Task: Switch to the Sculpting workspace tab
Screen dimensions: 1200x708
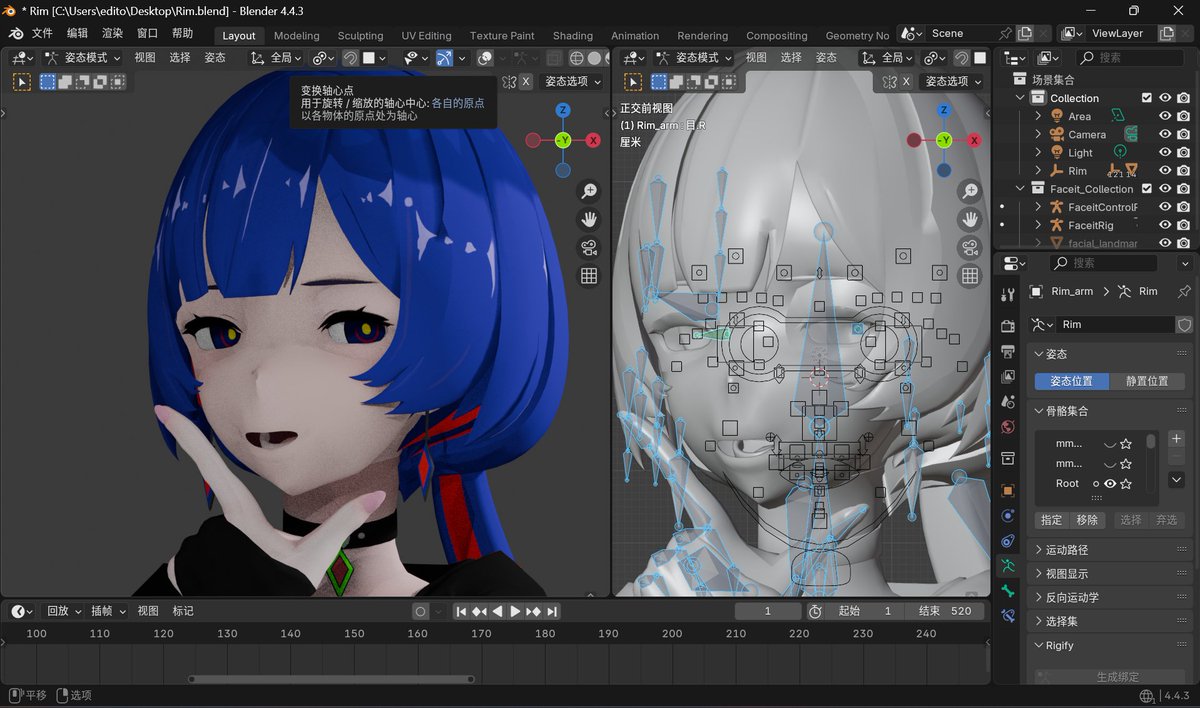Action: click(361, 36)
